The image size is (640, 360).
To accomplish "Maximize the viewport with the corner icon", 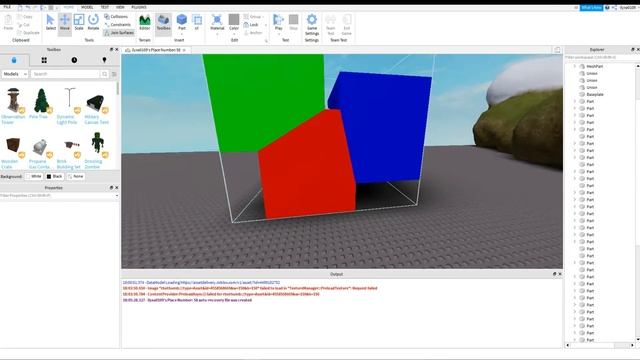I will click(x=557, y=50).
